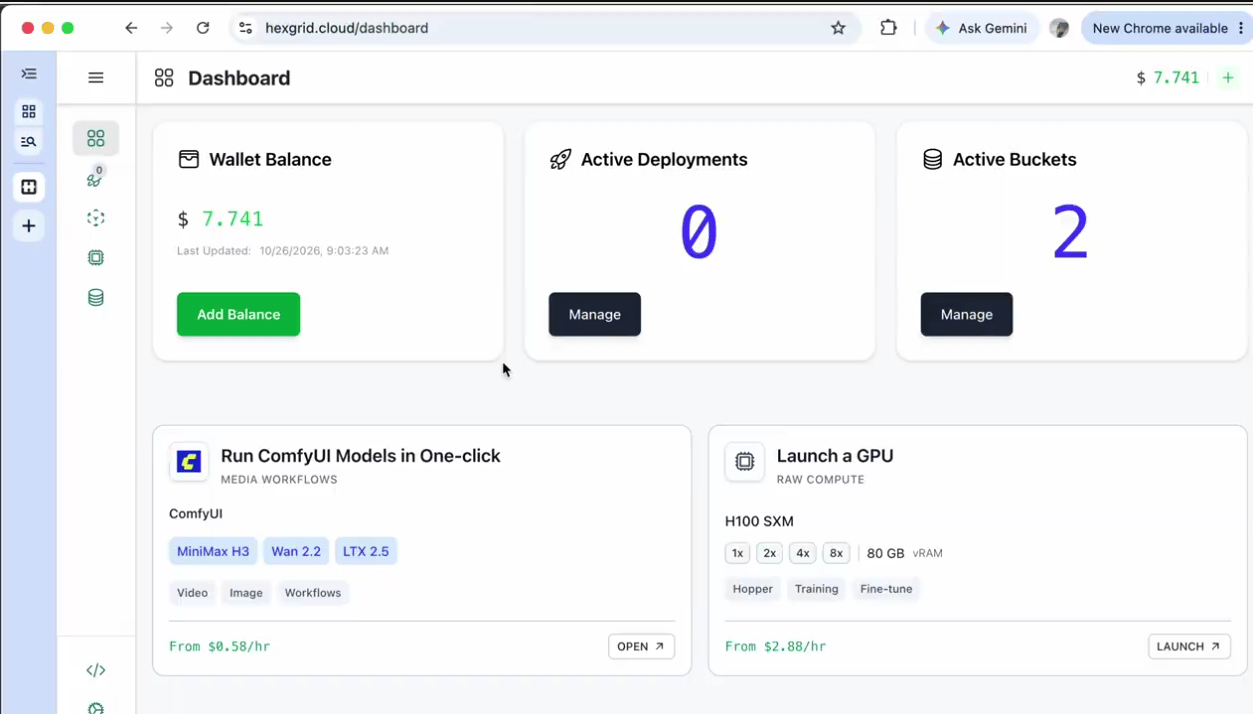
Task: Click Manage under Active Deployments
Action: click(x=595, y=314)
